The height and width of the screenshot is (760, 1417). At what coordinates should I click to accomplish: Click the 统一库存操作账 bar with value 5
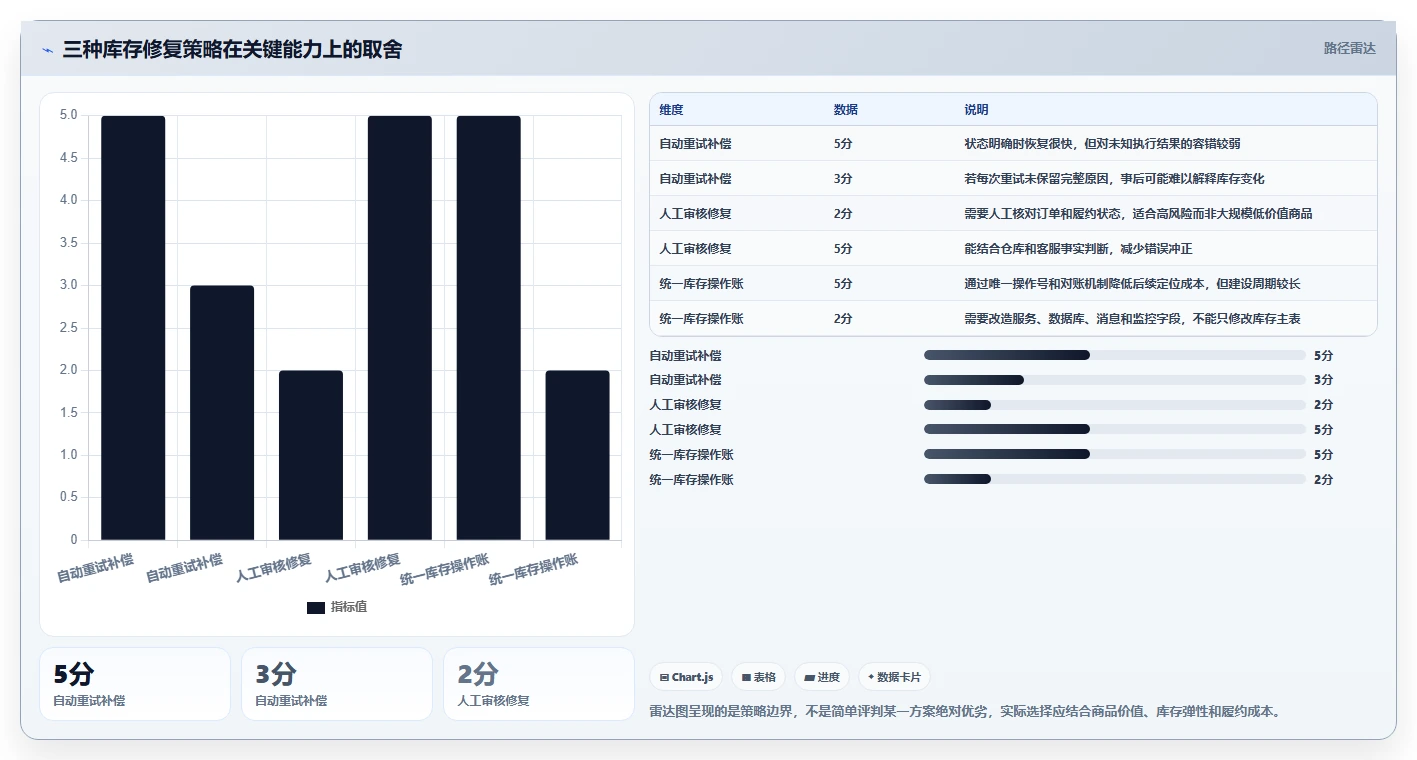click(x=489, y=328)
